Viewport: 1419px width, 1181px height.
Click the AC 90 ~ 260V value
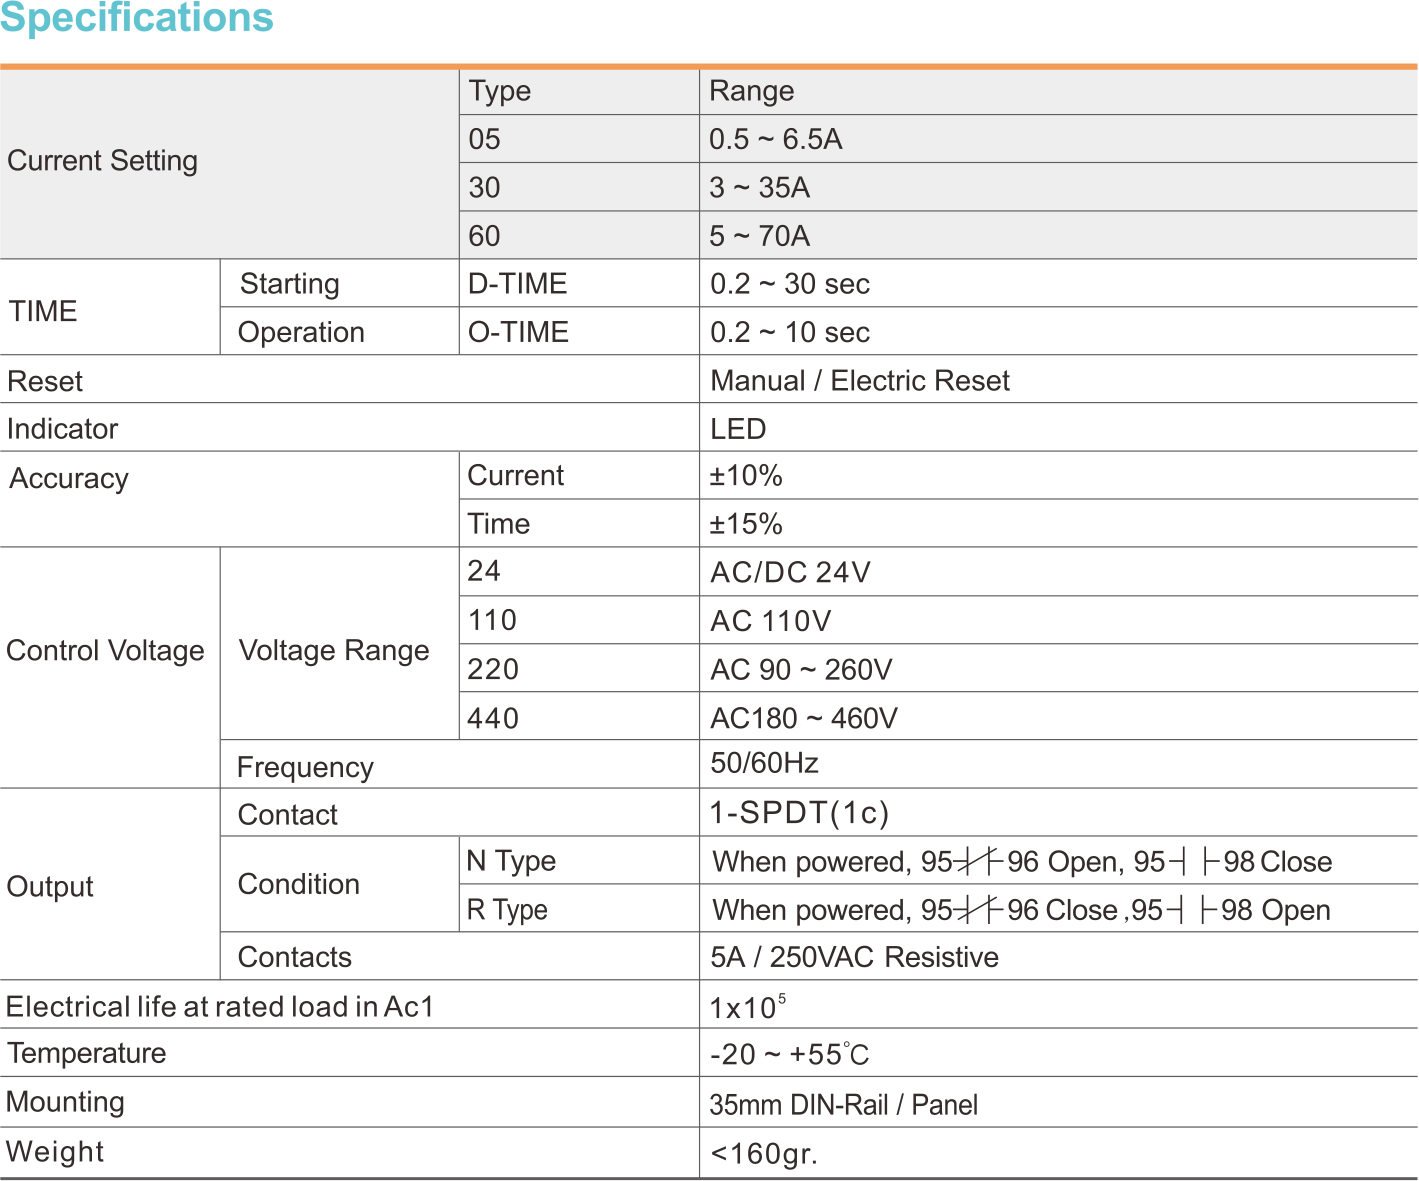point(801,670)
